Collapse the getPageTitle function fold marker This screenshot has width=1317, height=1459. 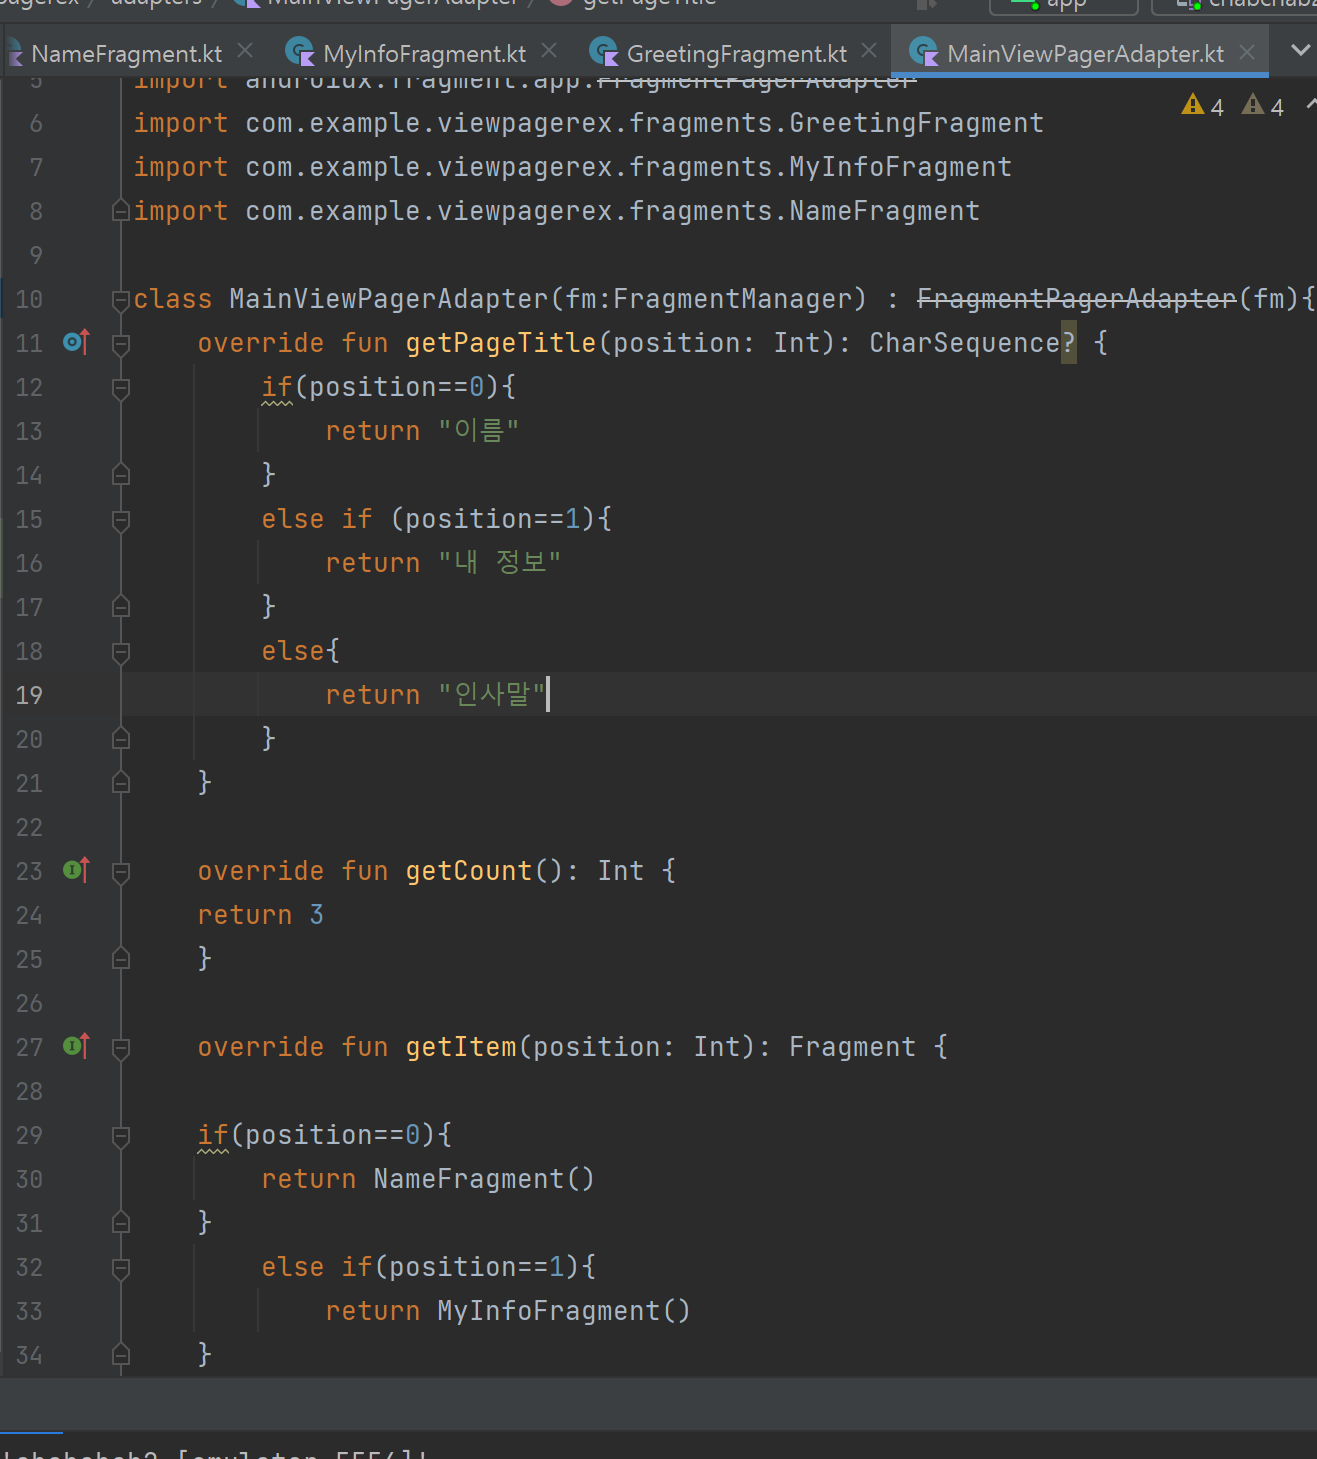coord(121,344)
